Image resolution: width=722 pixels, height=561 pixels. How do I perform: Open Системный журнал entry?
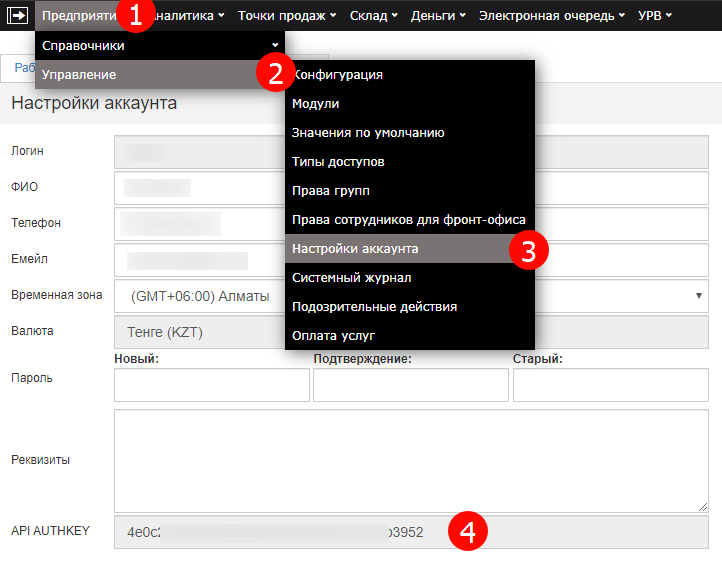point(351,278)
